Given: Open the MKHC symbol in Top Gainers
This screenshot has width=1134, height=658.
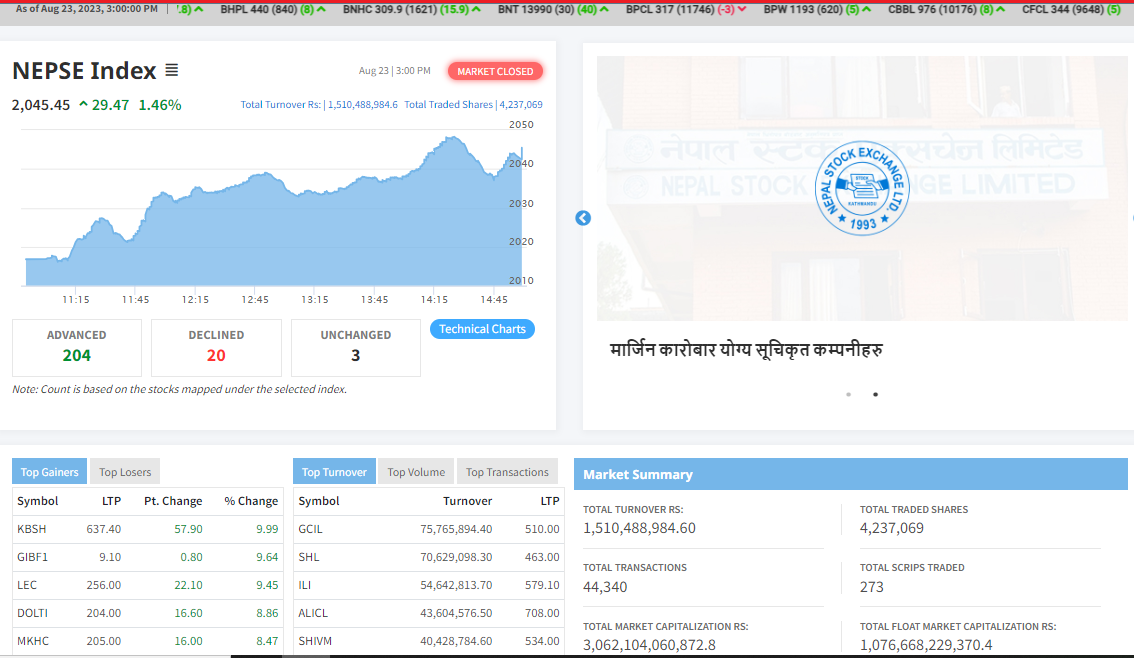Looking at the screenshot, I should 33,641.
